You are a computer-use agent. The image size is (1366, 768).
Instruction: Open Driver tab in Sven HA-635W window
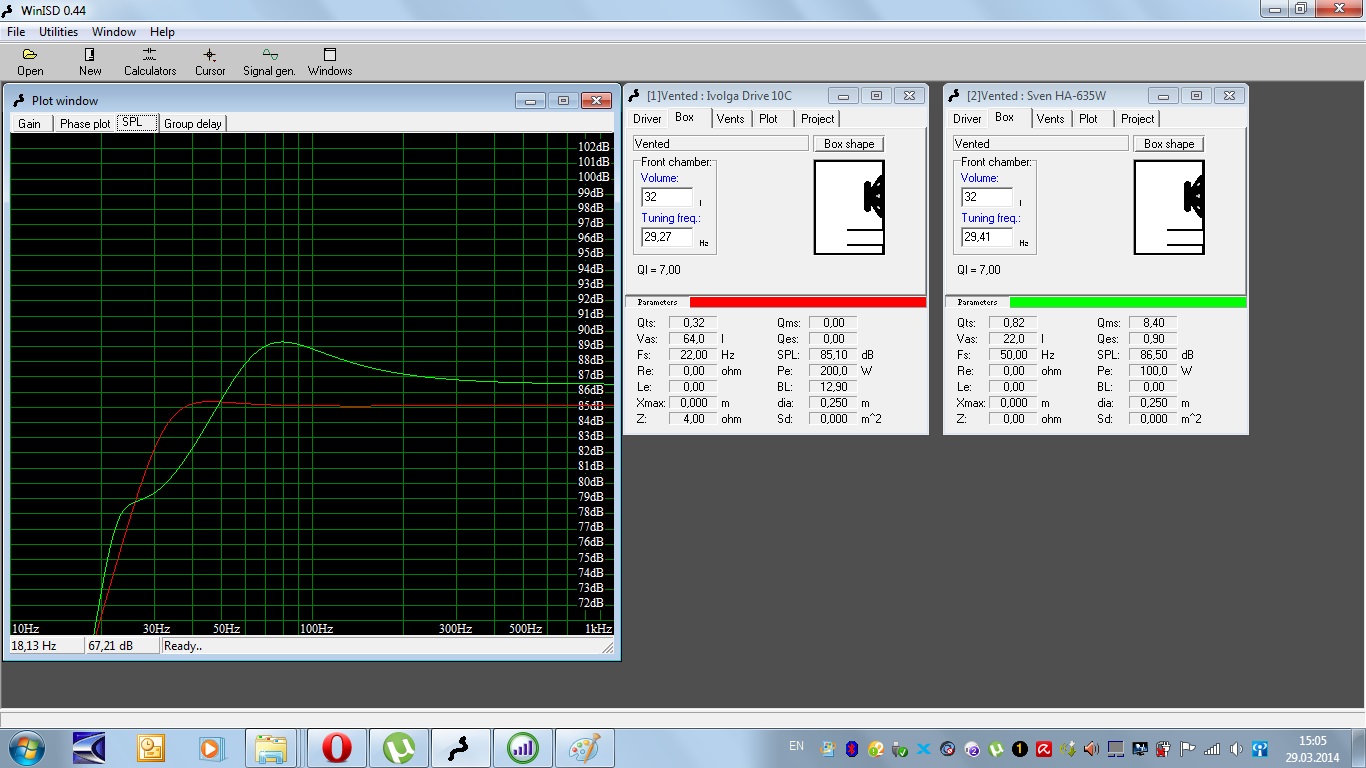click(967, 119)
